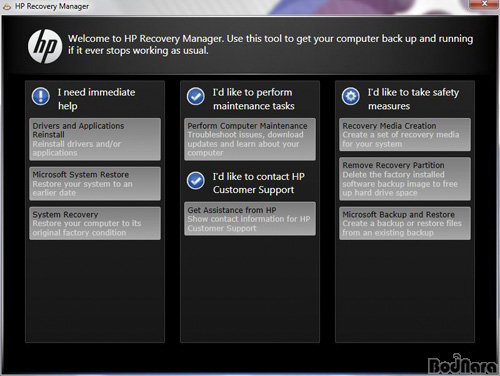Click the 'I need immediate help' heading
This screenshot has height=376, width=500.
[96, 99]
